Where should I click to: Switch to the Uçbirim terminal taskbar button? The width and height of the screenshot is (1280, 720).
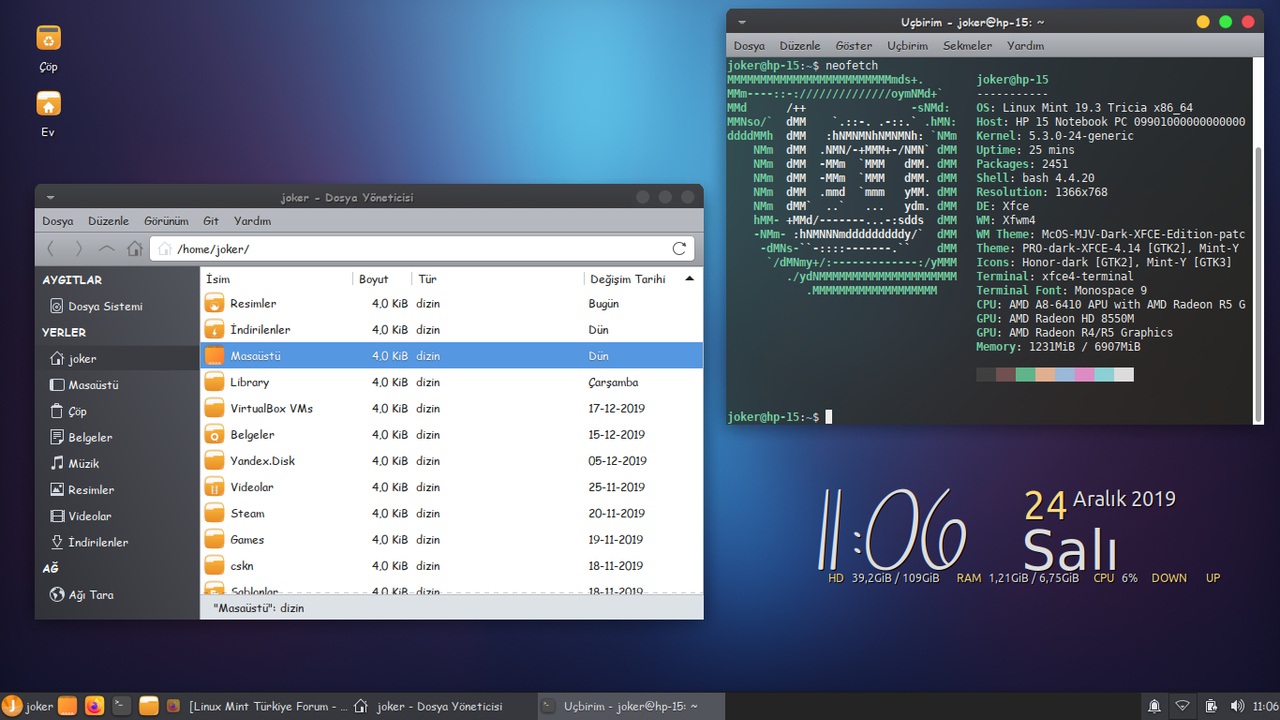(x=630, y=706)
